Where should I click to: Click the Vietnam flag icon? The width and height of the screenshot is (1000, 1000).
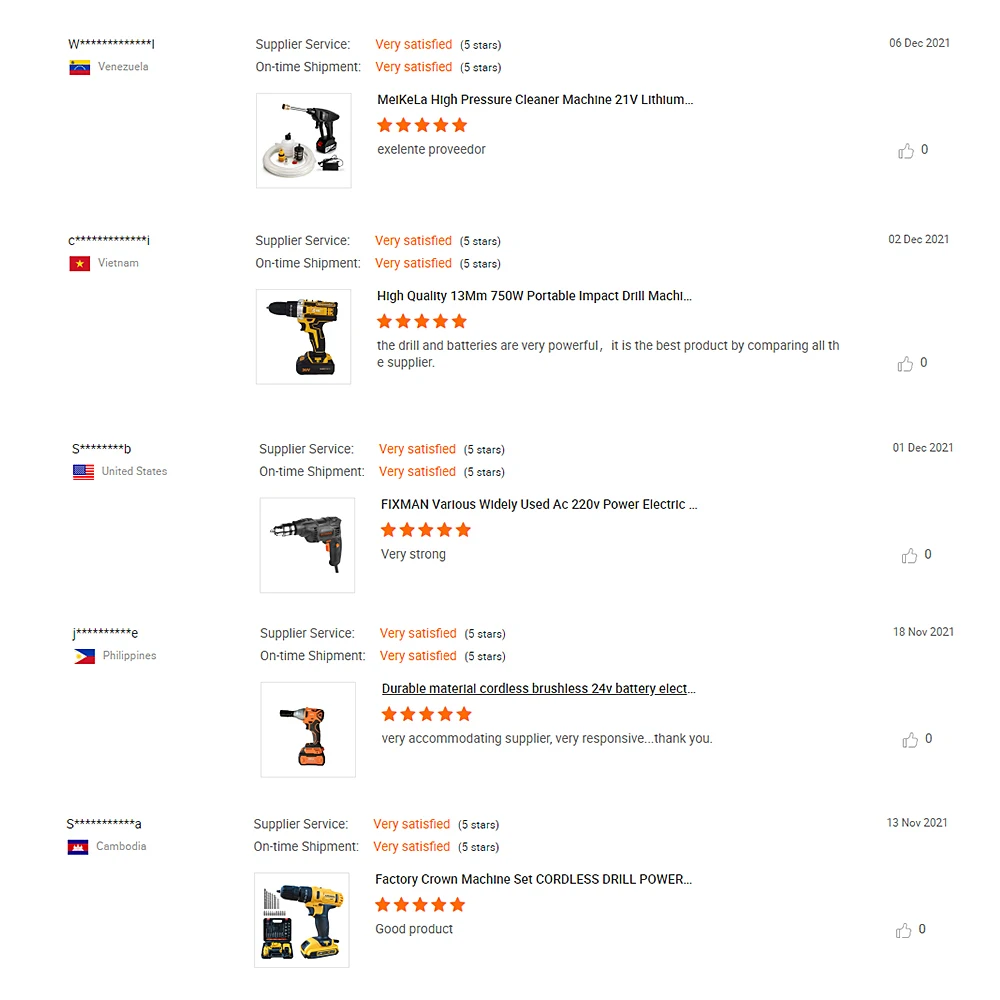click(x=80, y=263)
